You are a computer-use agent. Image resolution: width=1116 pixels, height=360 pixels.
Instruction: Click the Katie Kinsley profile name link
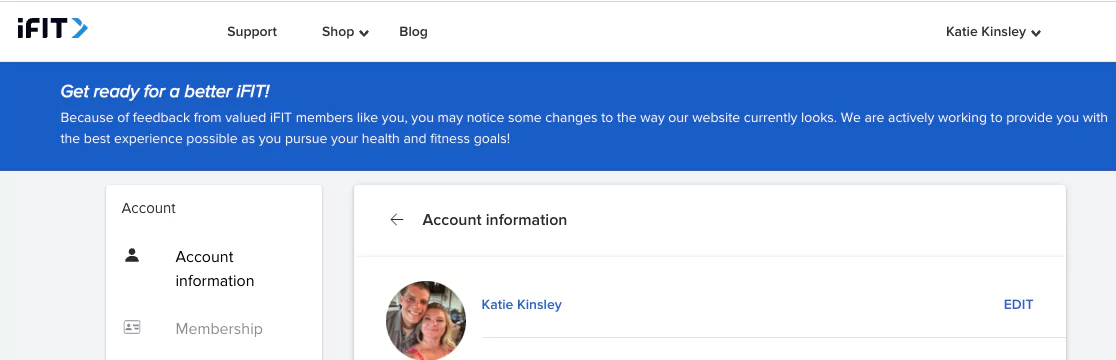(522, 305)
